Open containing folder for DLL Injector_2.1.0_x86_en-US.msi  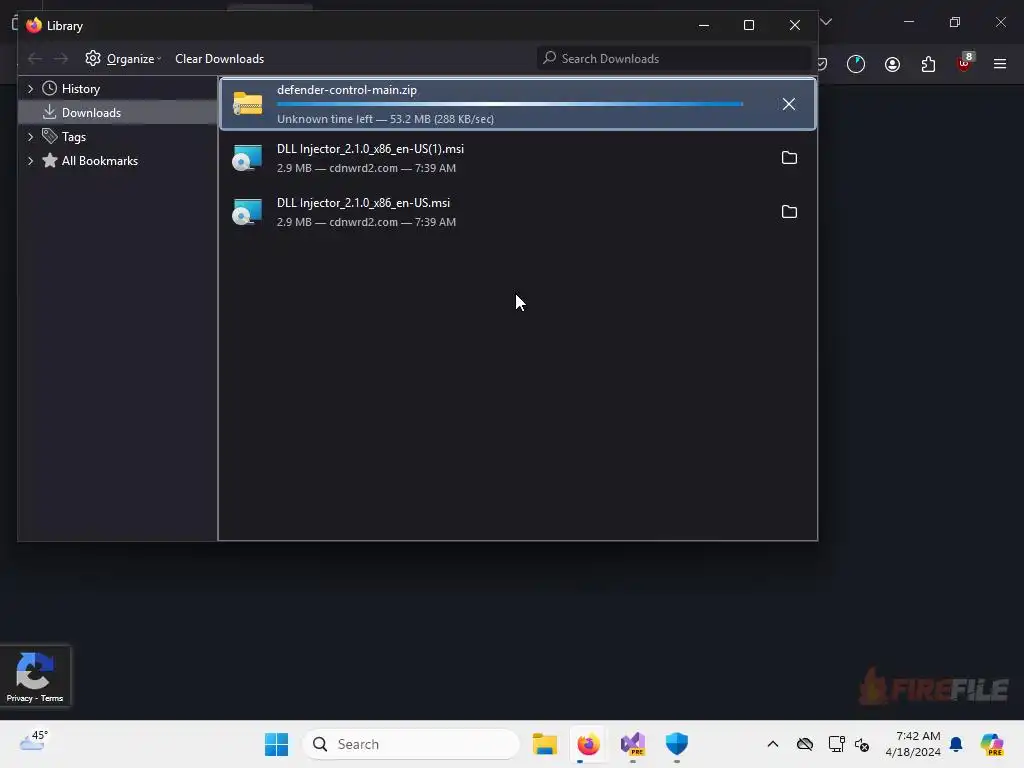point(789,212)
